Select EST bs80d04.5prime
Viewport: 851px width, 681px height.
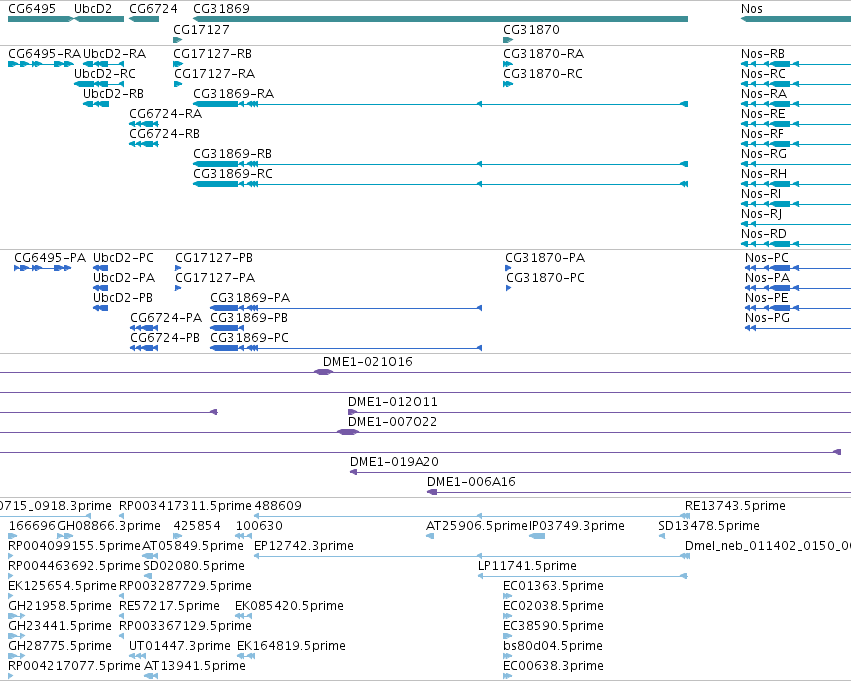coord(552,646)
